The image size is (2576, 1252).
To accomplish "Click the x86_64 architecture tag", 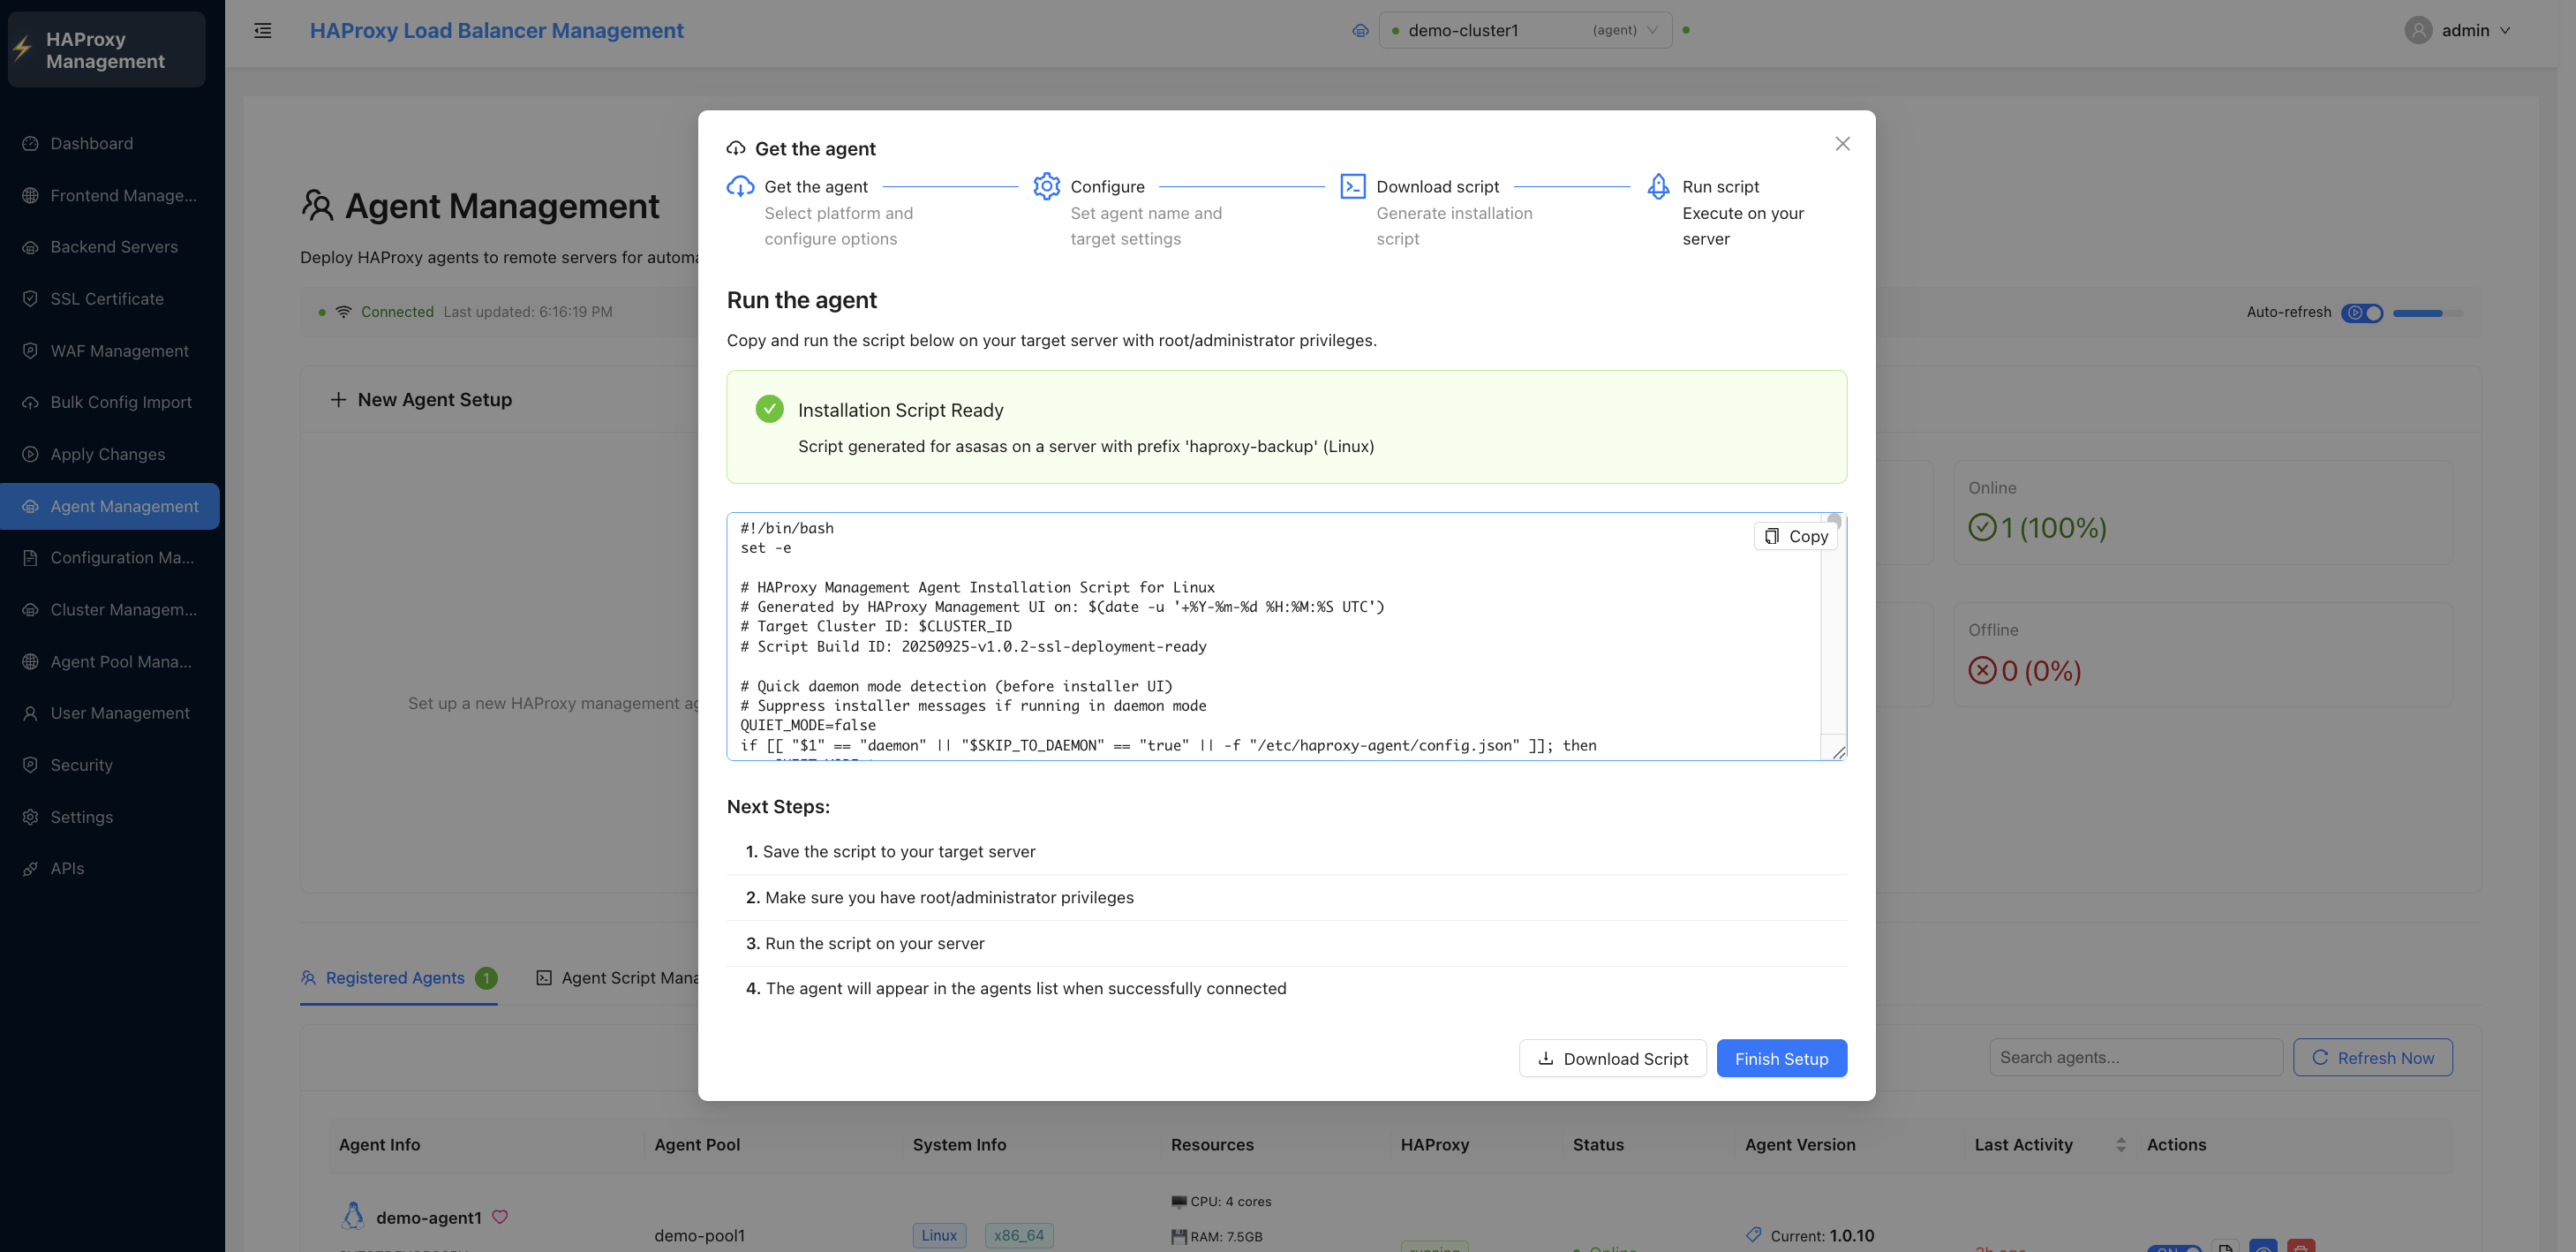I will (x=1019, y=1235).
